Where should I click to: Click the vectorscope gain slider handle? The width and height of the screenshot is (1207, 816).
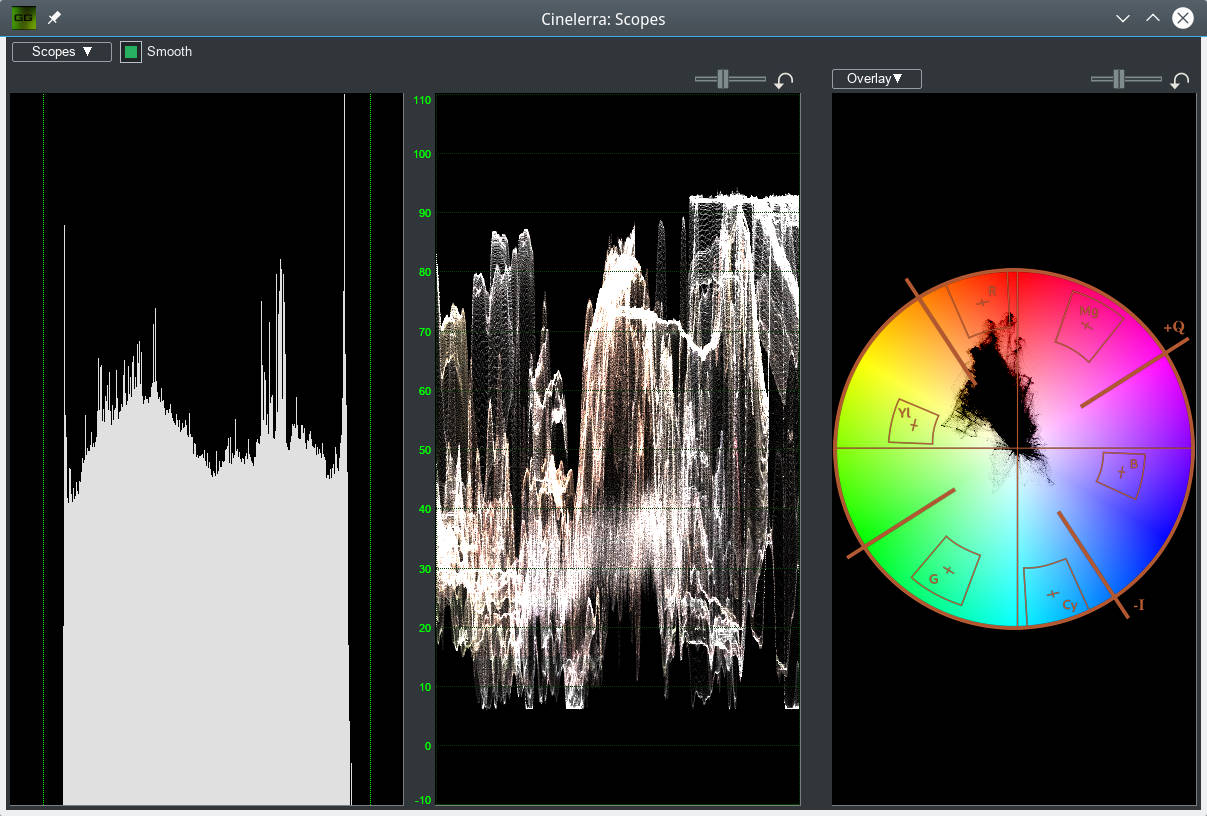[x=1120, y=79]
